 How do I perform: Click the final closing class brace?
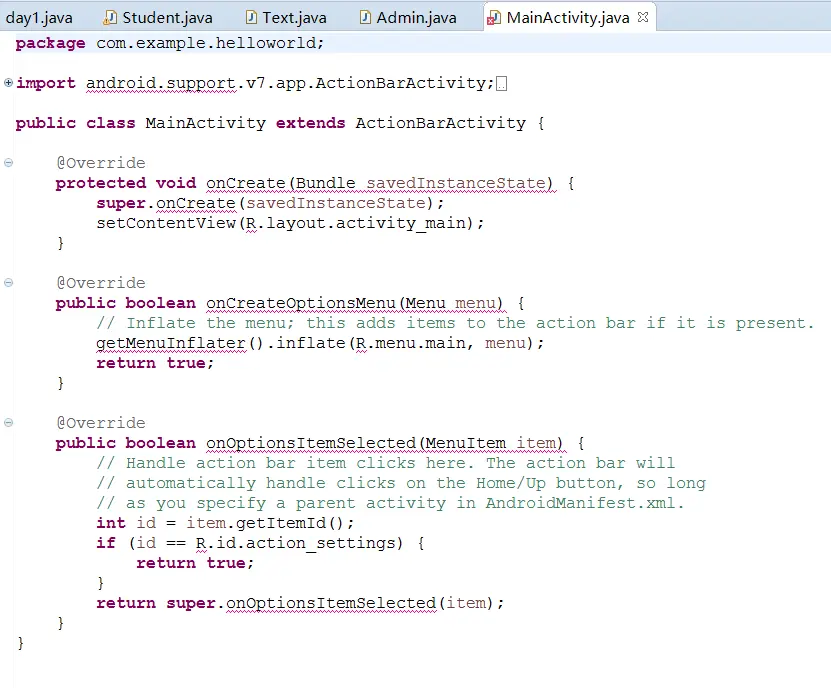[21, 643]
